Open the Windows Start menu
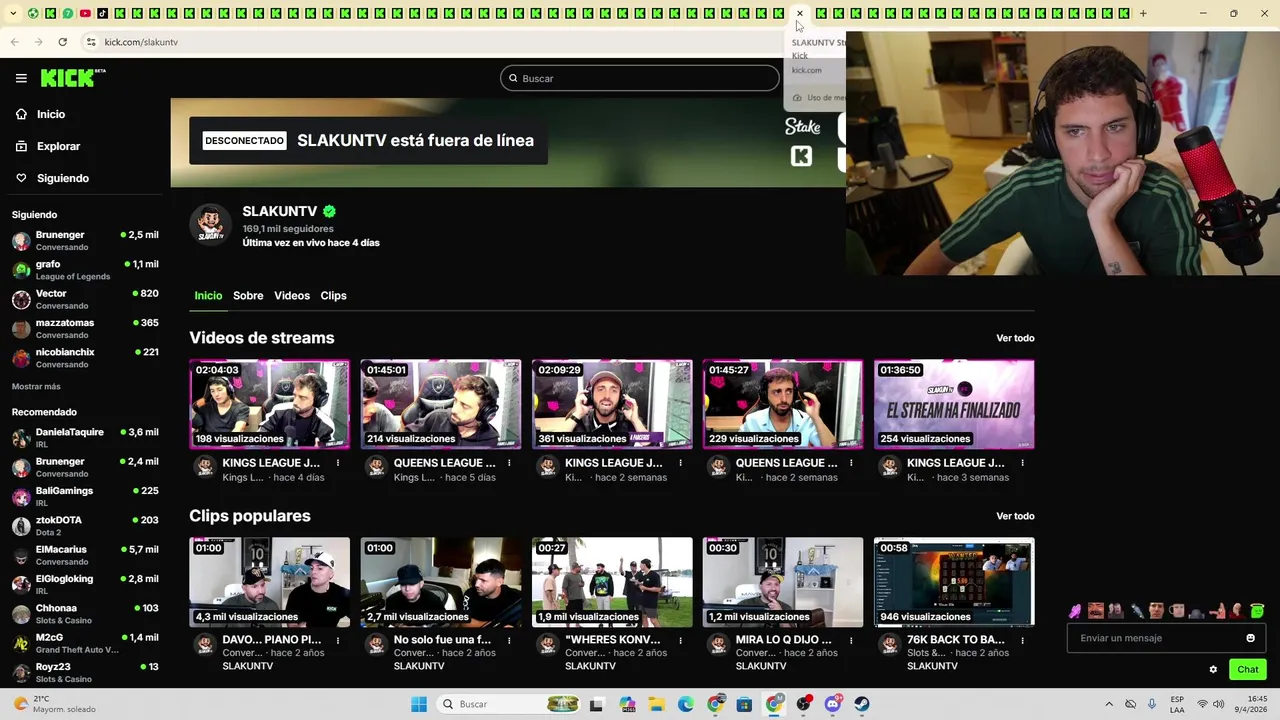Viewport: 1280px width, 720px height. tap(419, 704)
